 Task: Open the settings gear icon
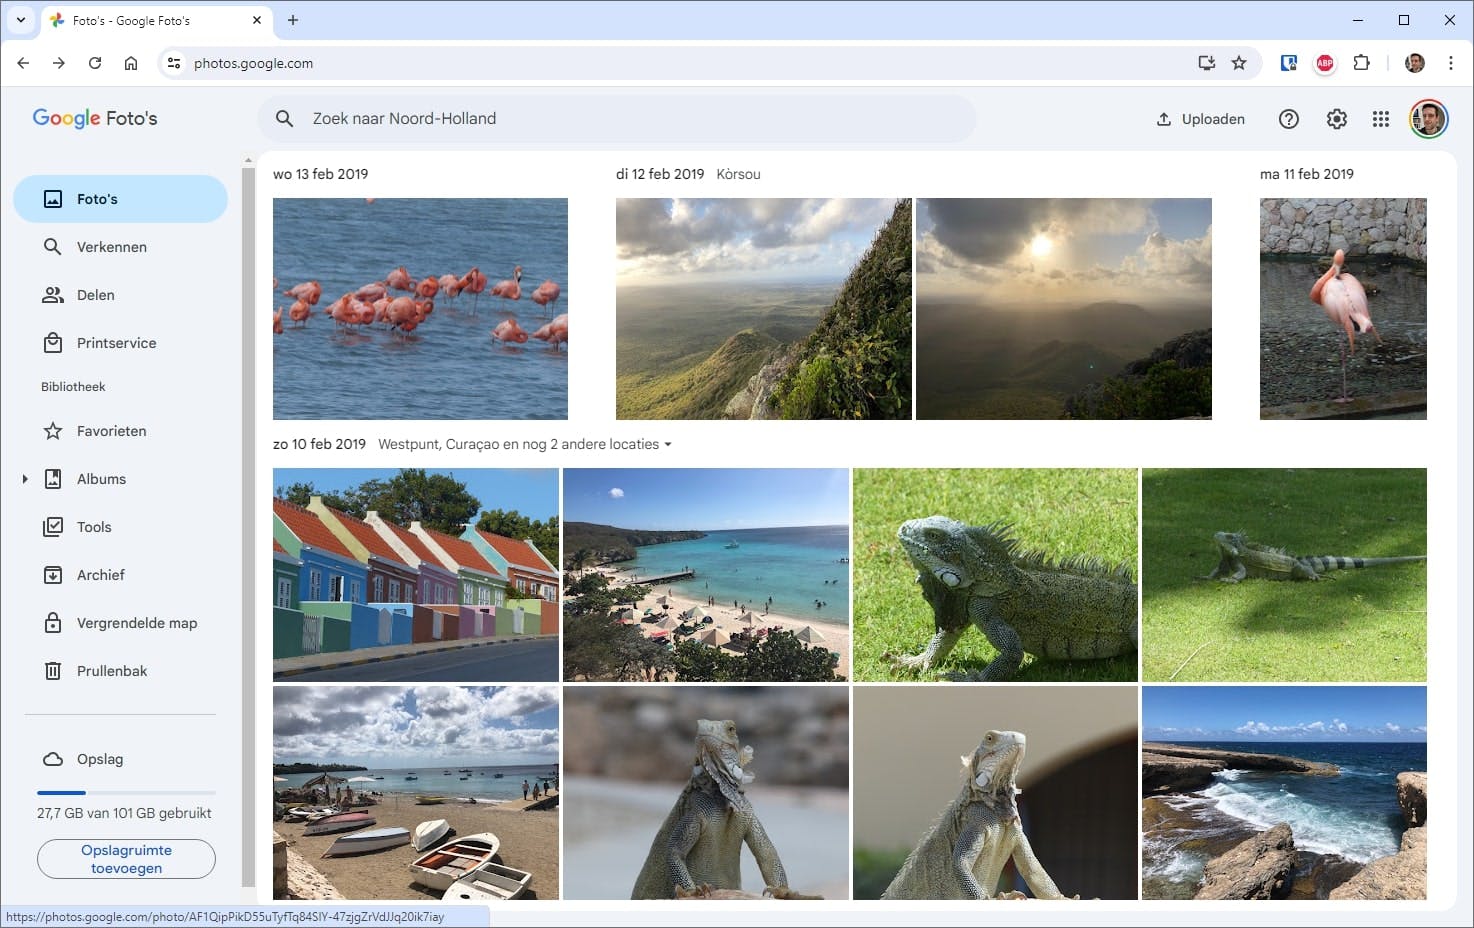tap(1337, 119)
